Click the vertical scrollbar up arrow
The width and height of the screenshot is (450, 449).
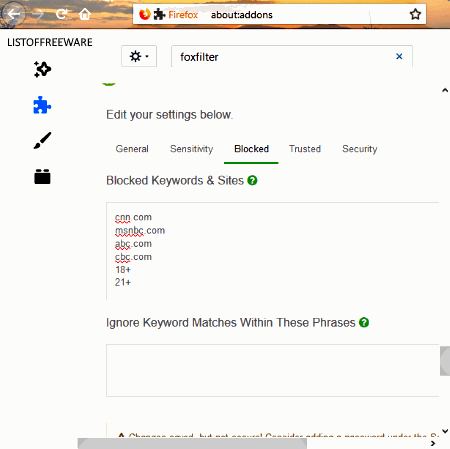tap(445, 90)
